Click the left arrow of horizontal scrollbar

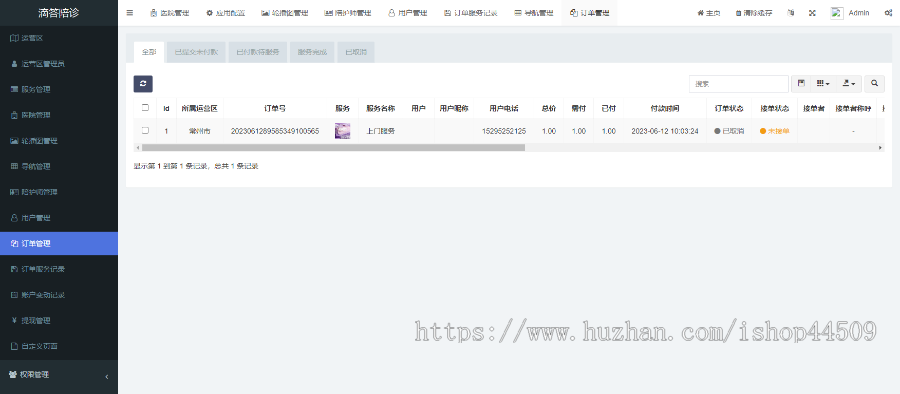(x=137, y=148)
